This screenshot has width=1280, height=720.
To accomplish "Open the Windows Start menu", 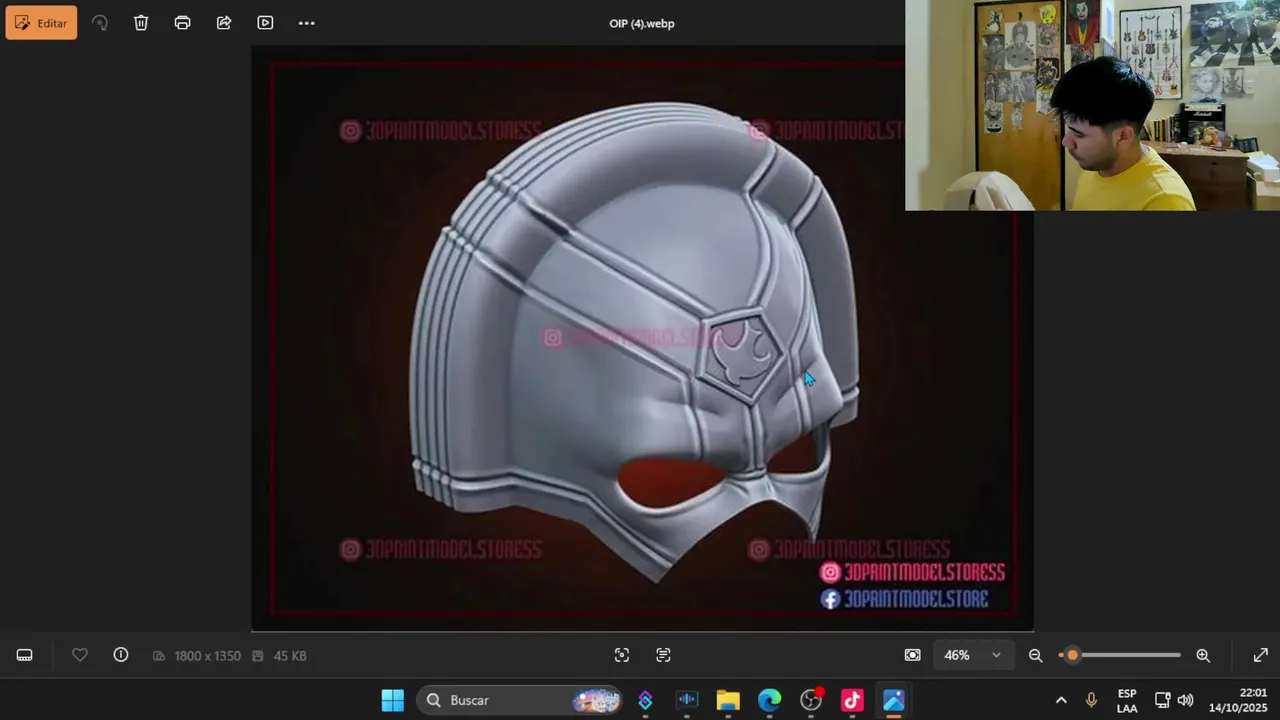I will (393, 700).
